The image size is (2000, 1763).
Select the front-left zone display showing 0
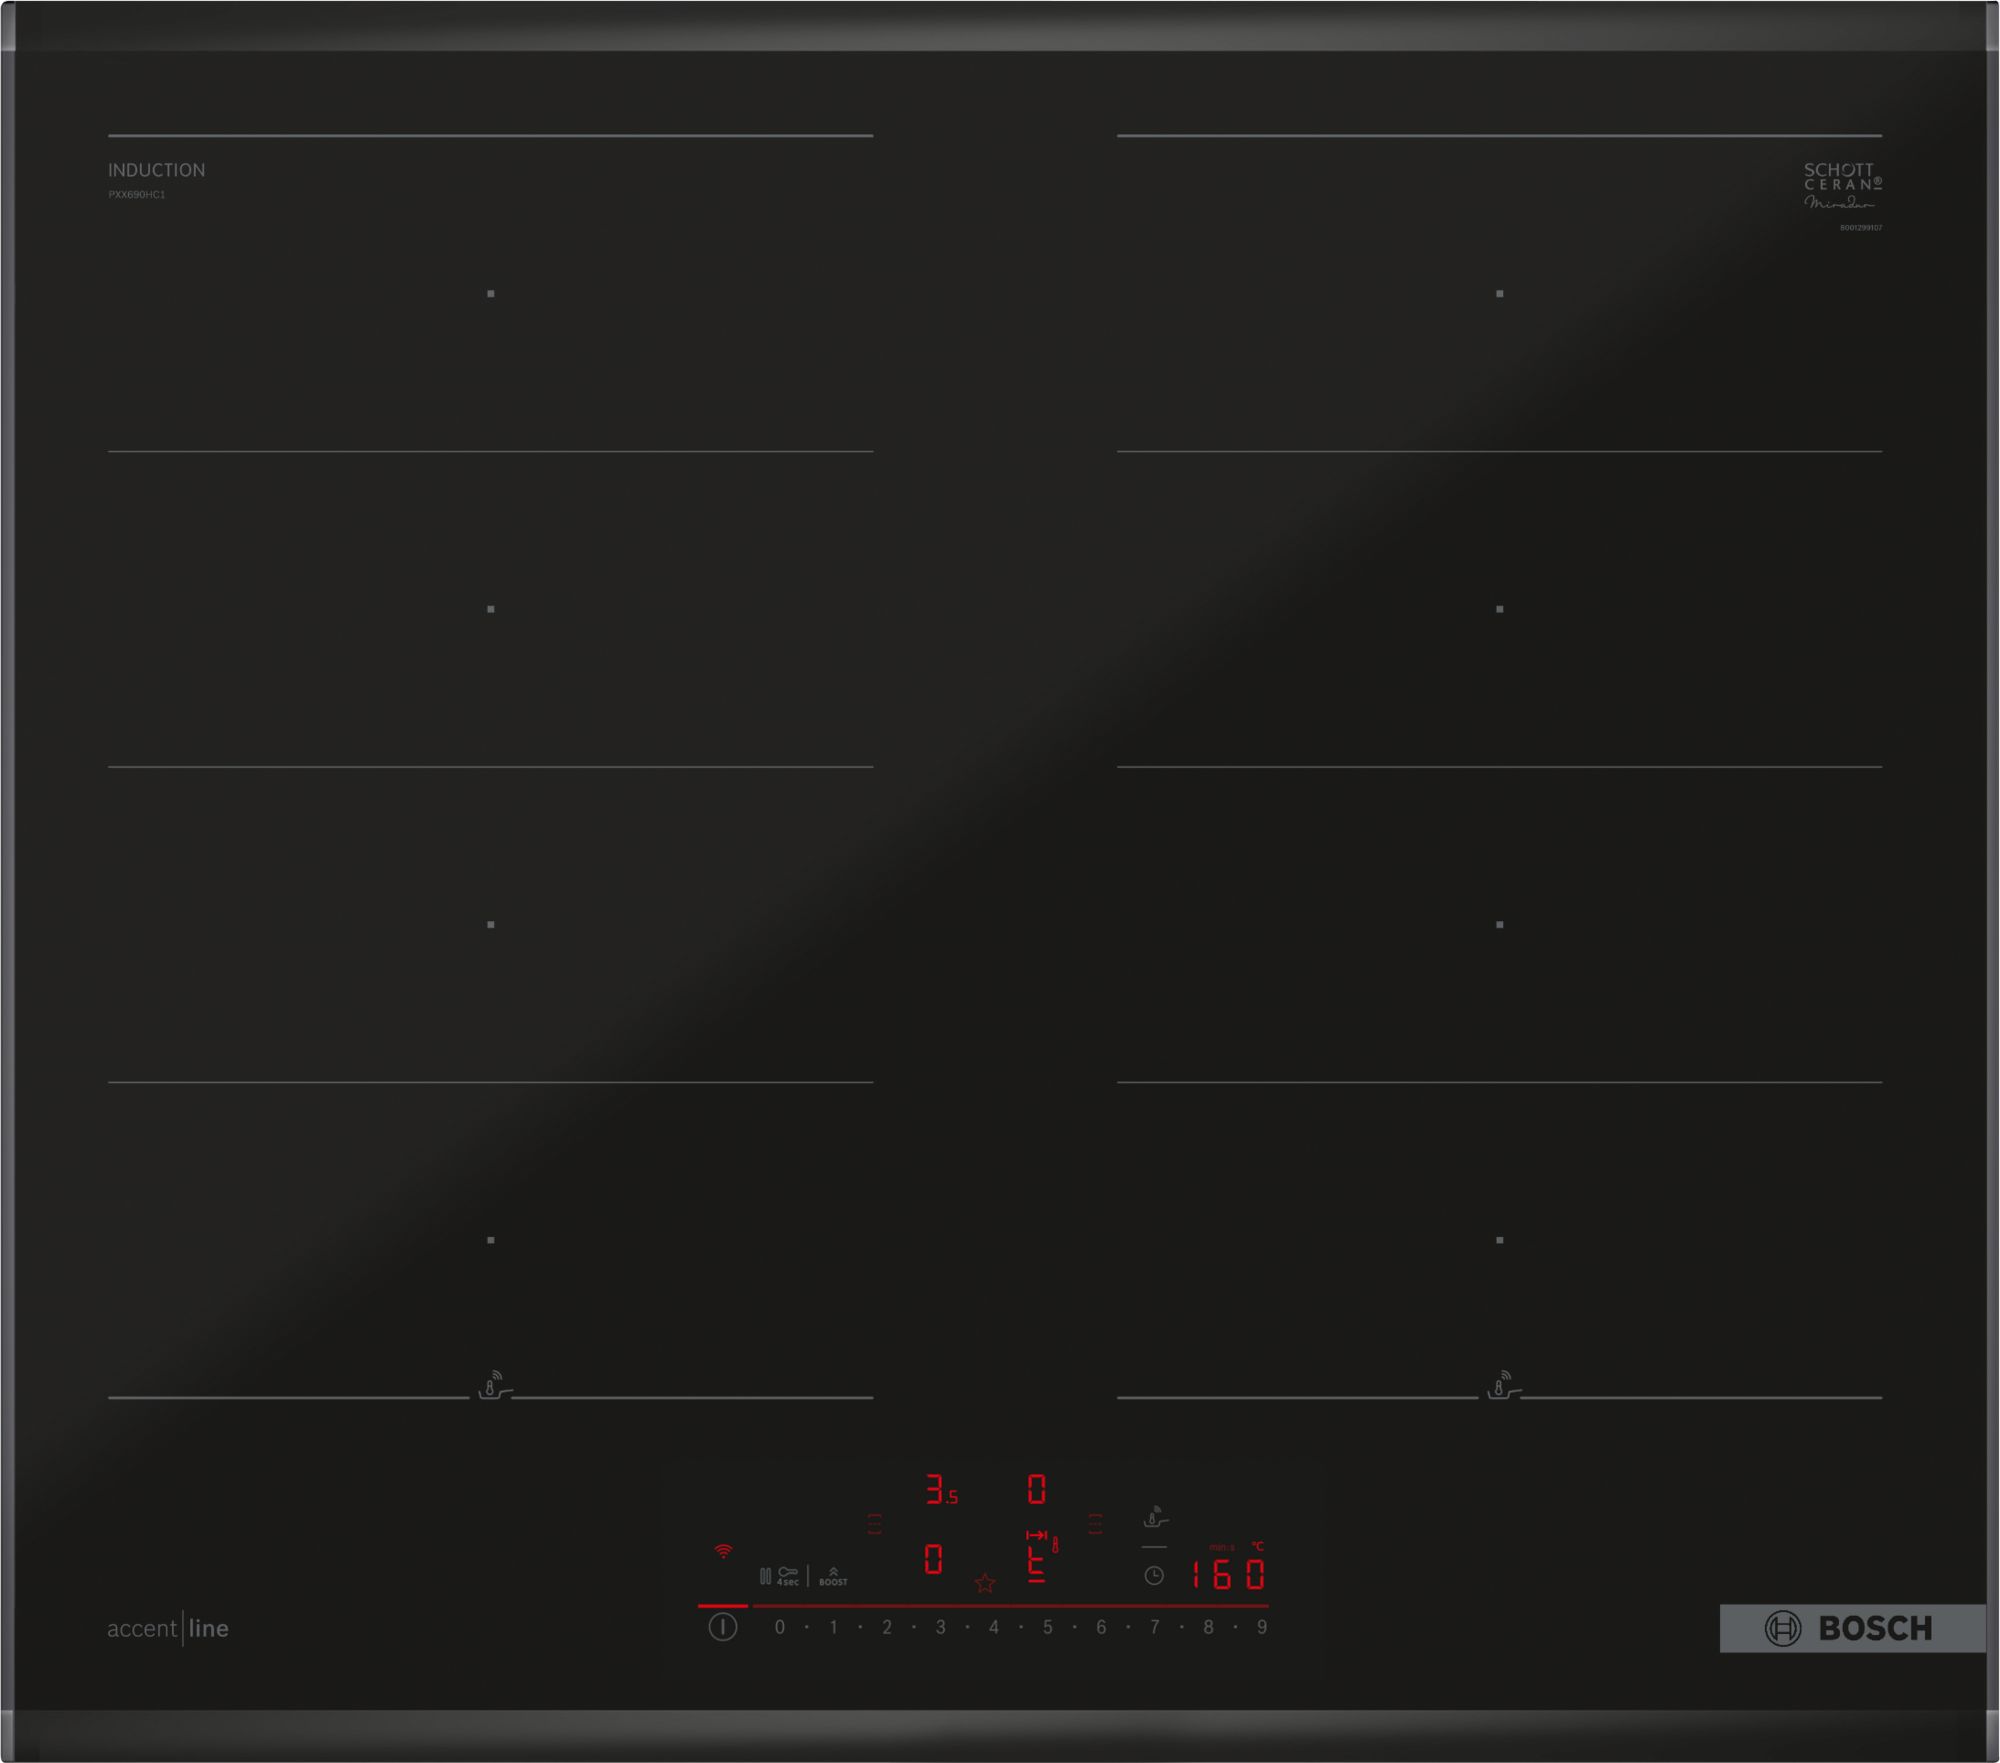pos(933,1559)
